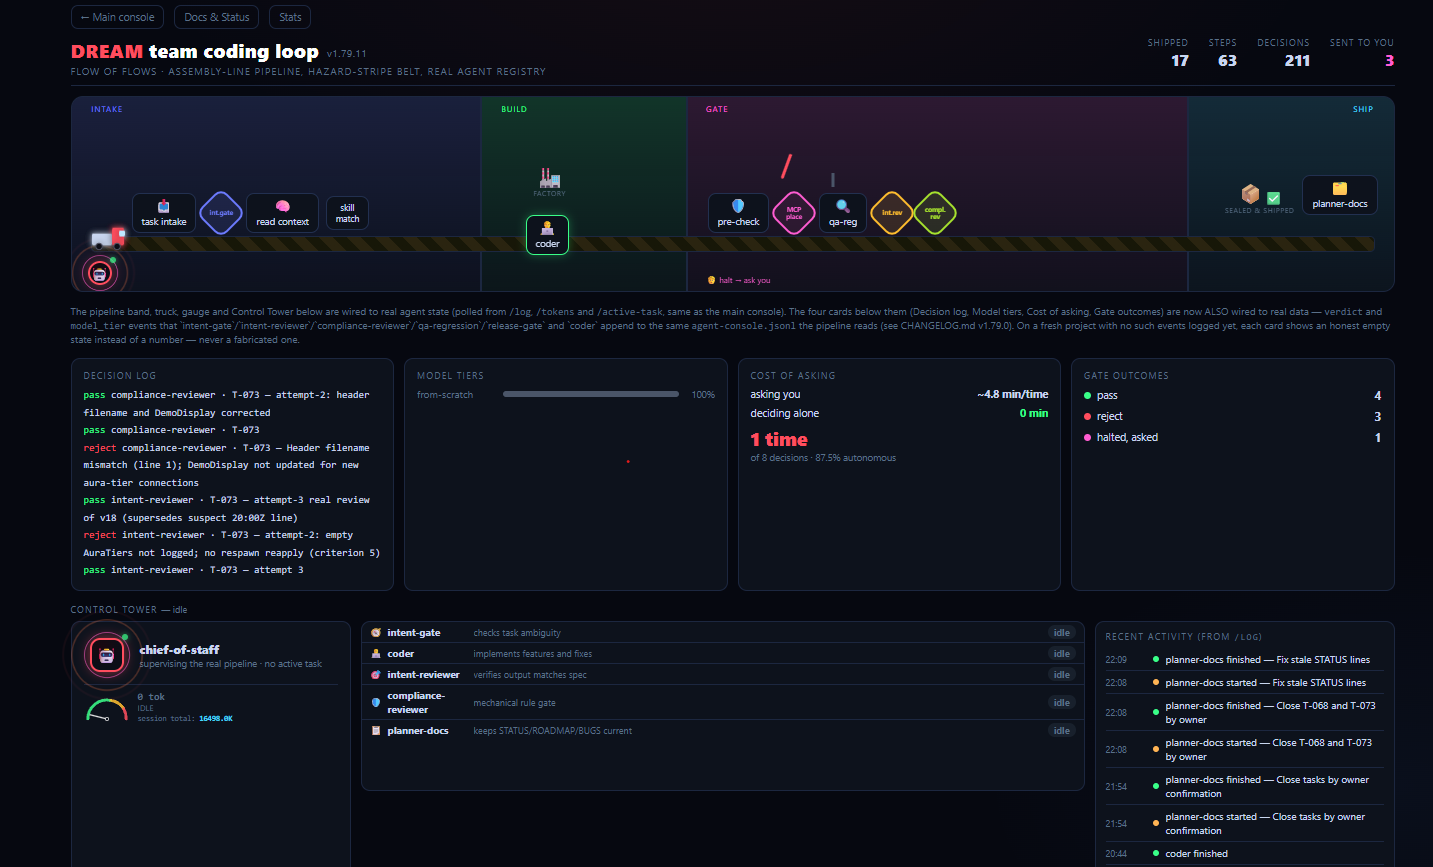Screen dimensions: 1433x867
Task: Open the pre-check shield station
Action: pyautogui.click(x=738, y=212)
